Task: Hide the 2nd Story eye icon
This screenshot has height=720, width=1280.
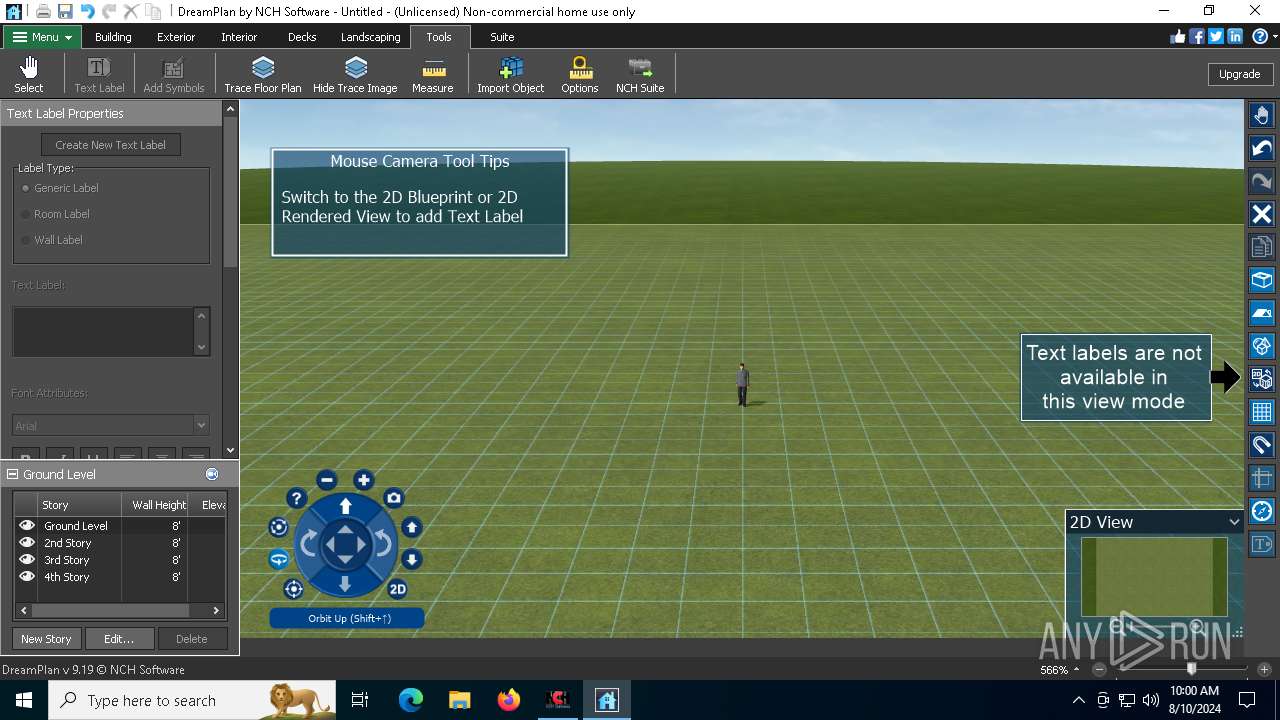Action: click(x=26, y=542)
